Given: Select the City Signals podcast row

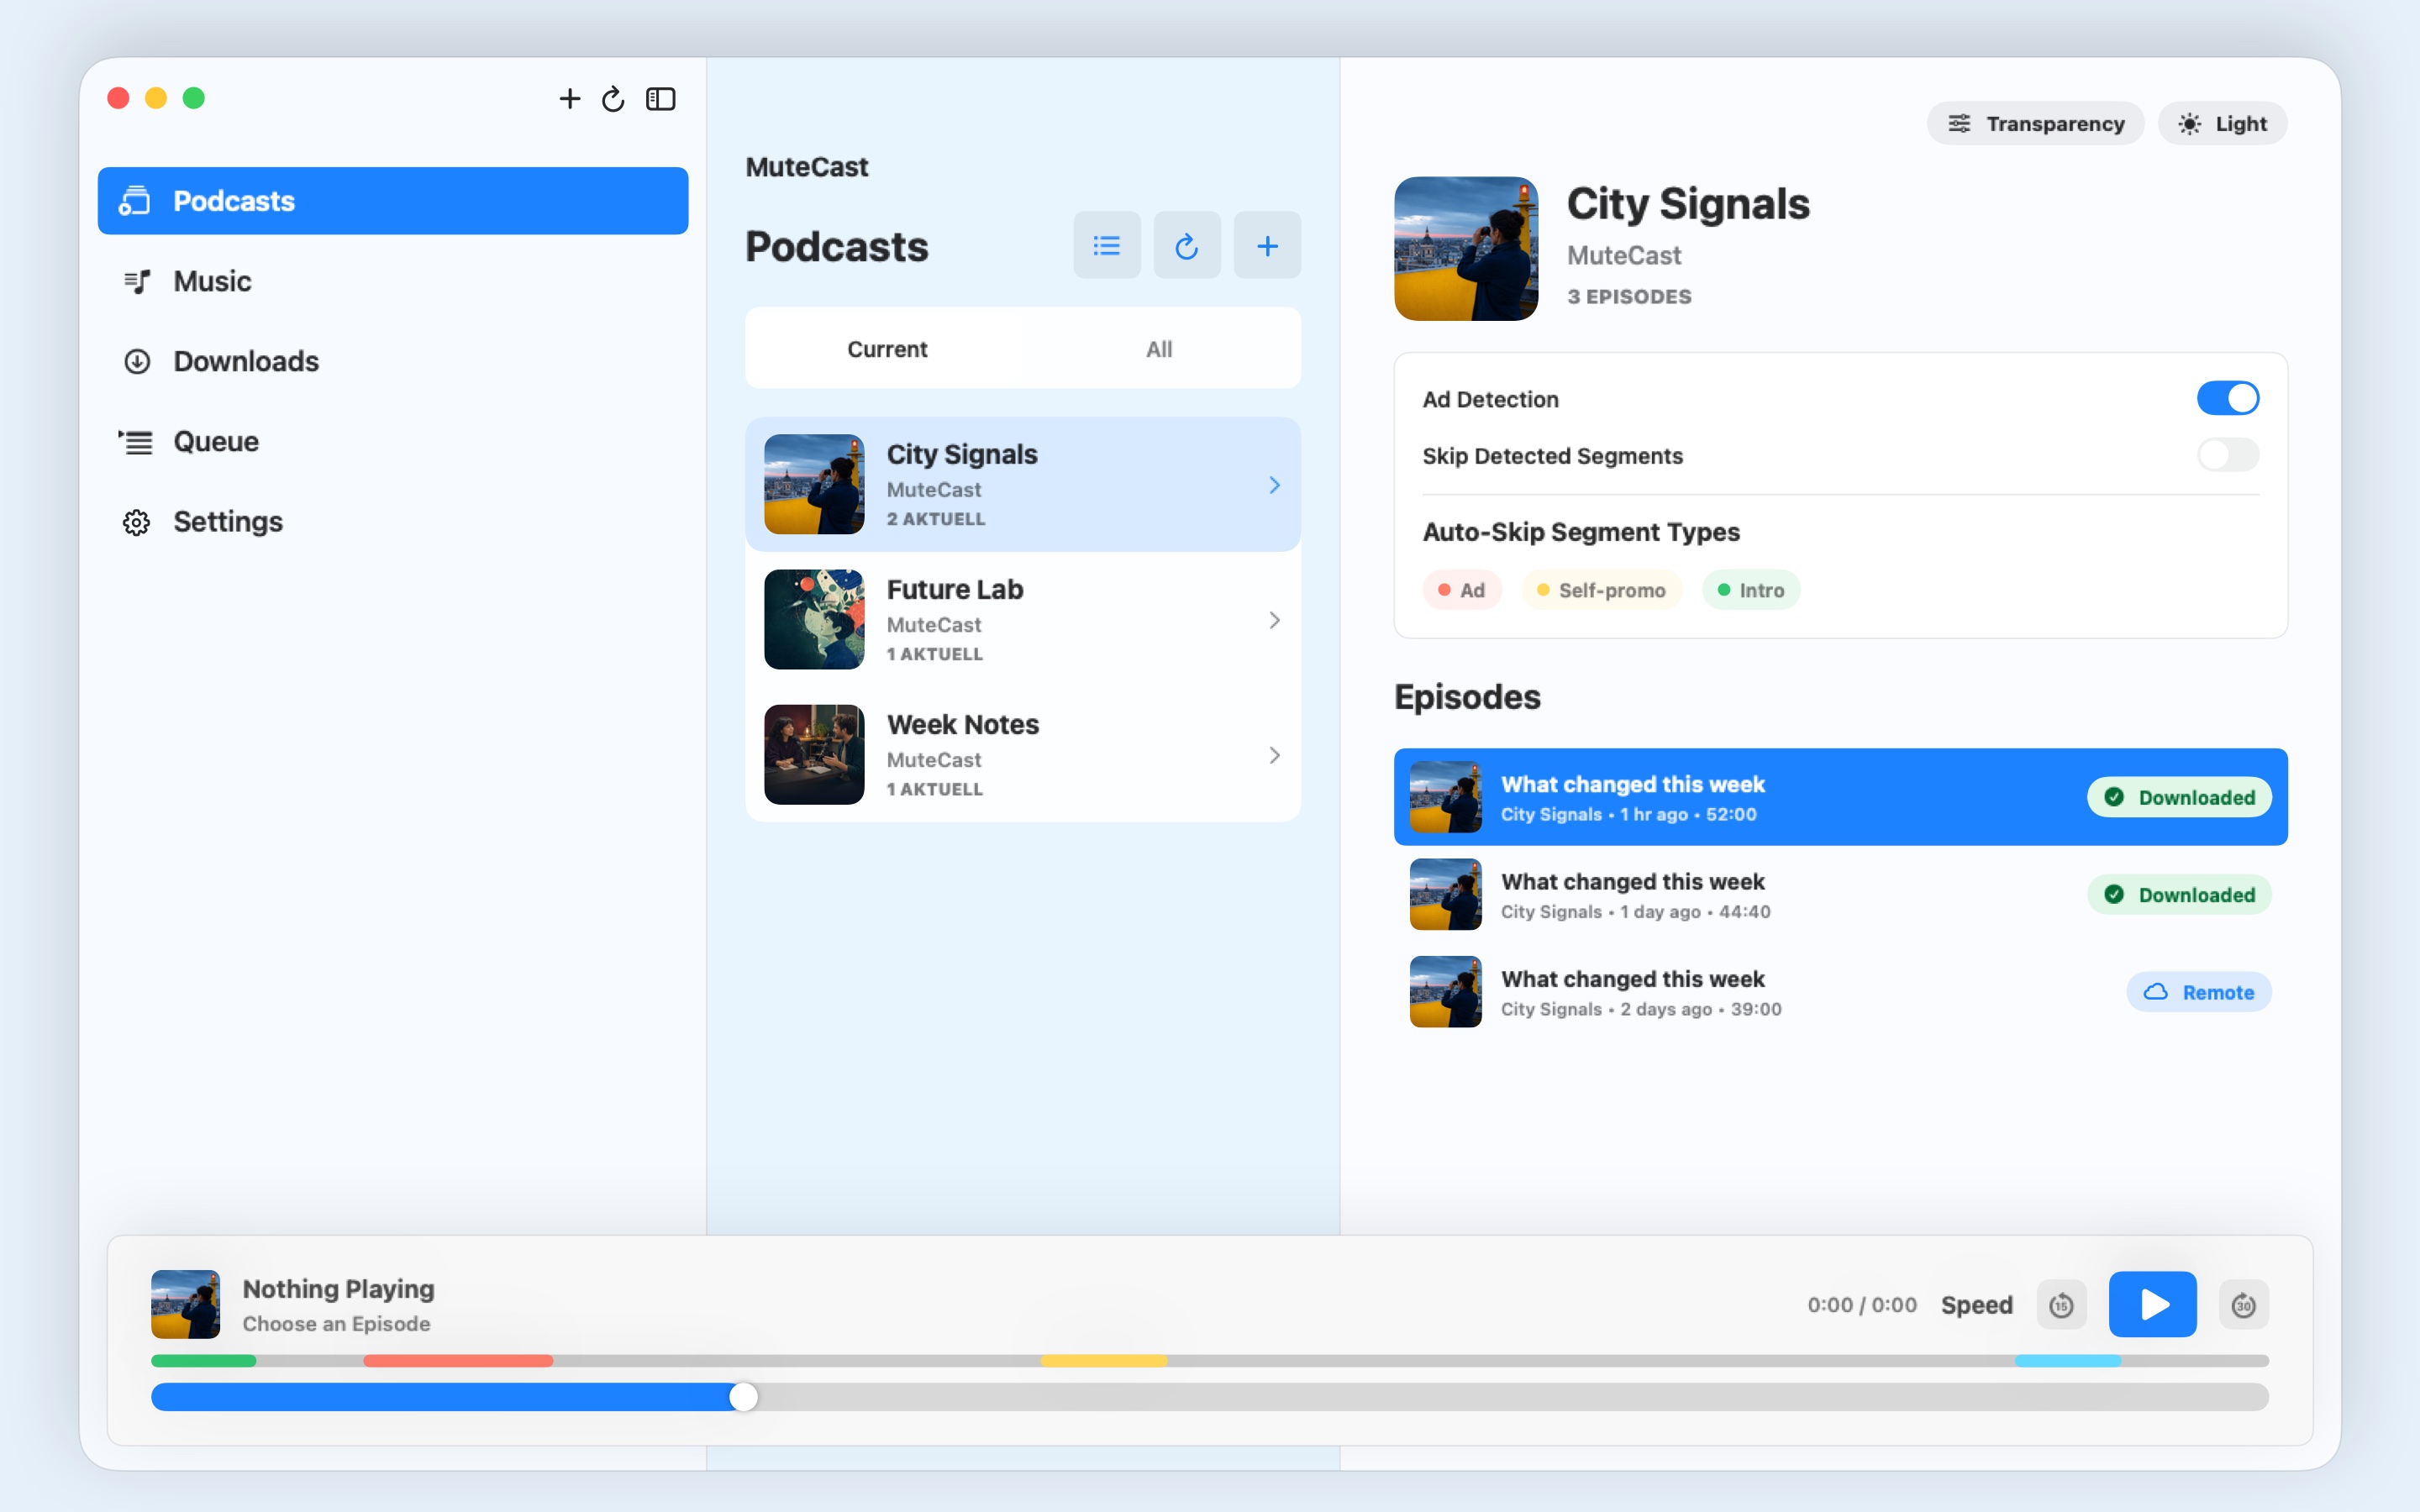Looking at the screenshot, I should point(1023,485).
